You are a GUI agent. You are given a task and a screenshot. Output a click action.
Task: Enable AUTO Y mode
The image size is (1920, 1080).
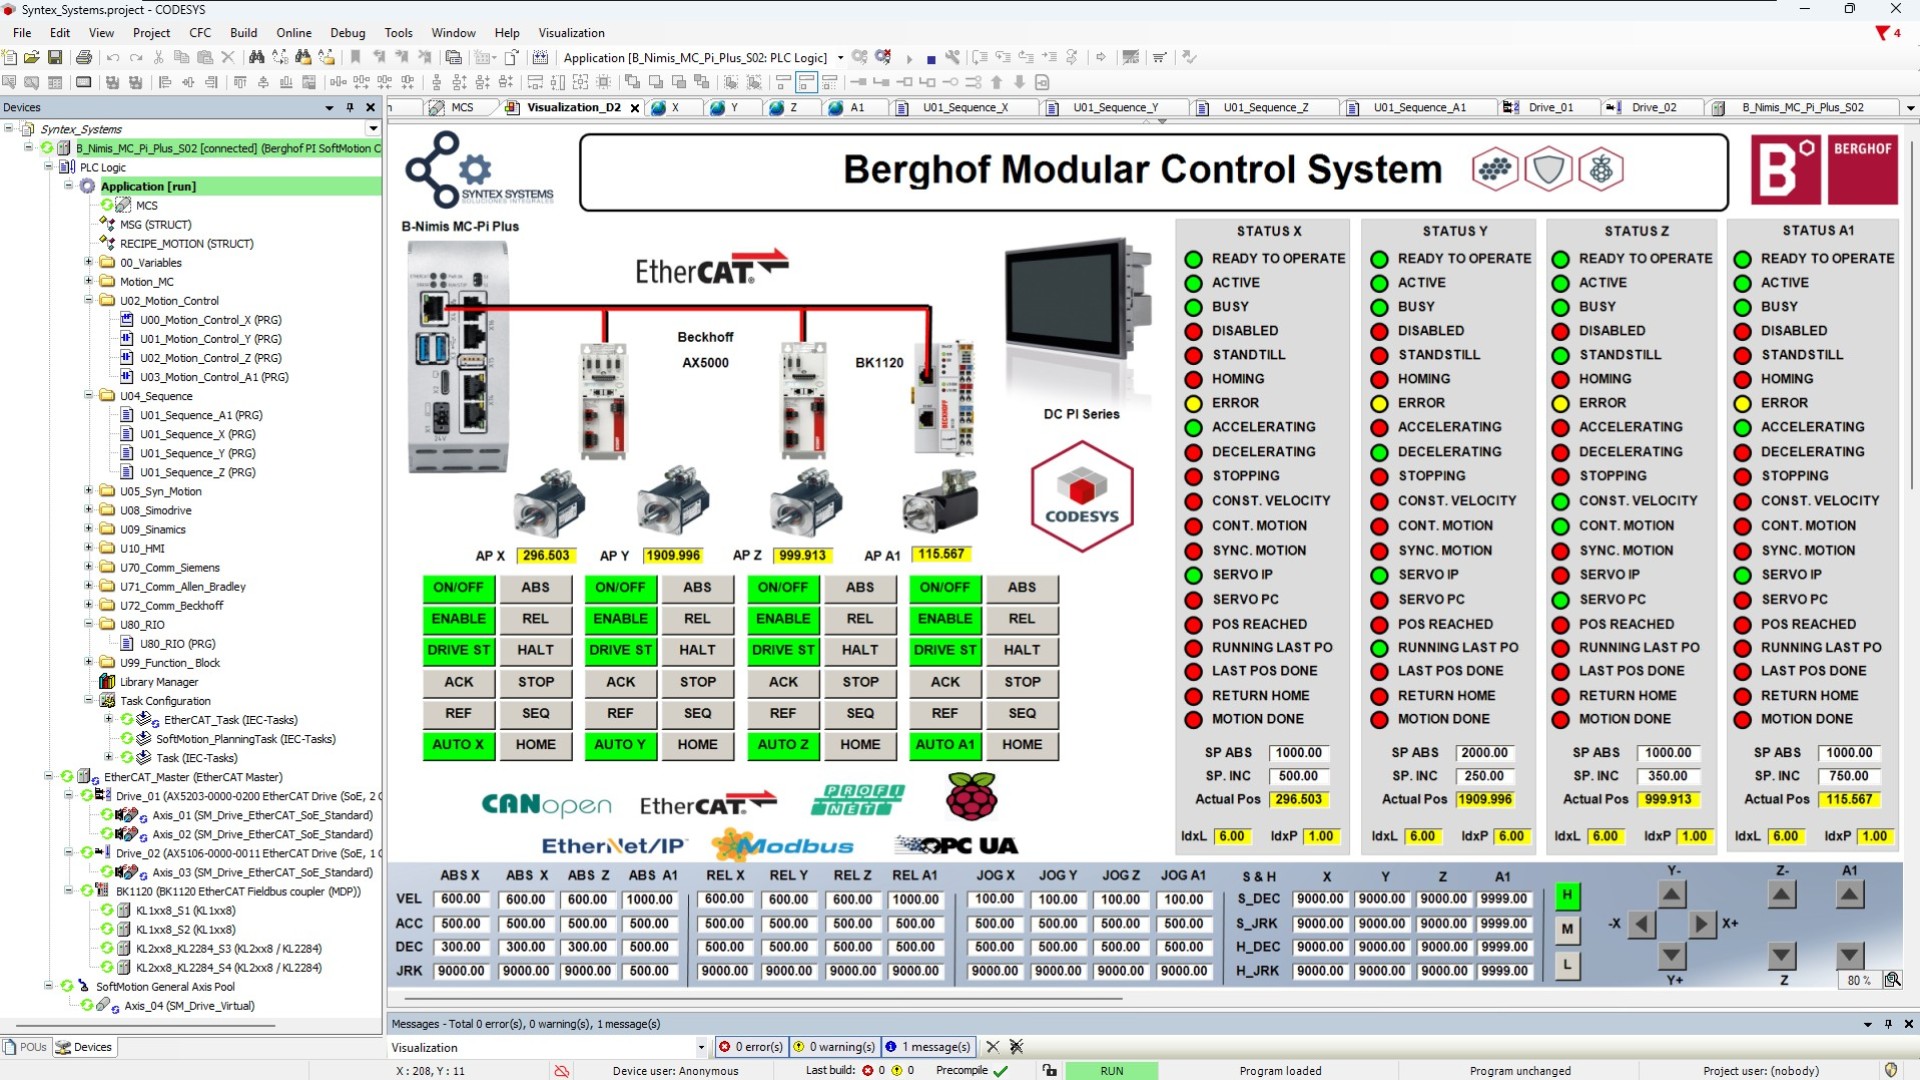point(620,744)
